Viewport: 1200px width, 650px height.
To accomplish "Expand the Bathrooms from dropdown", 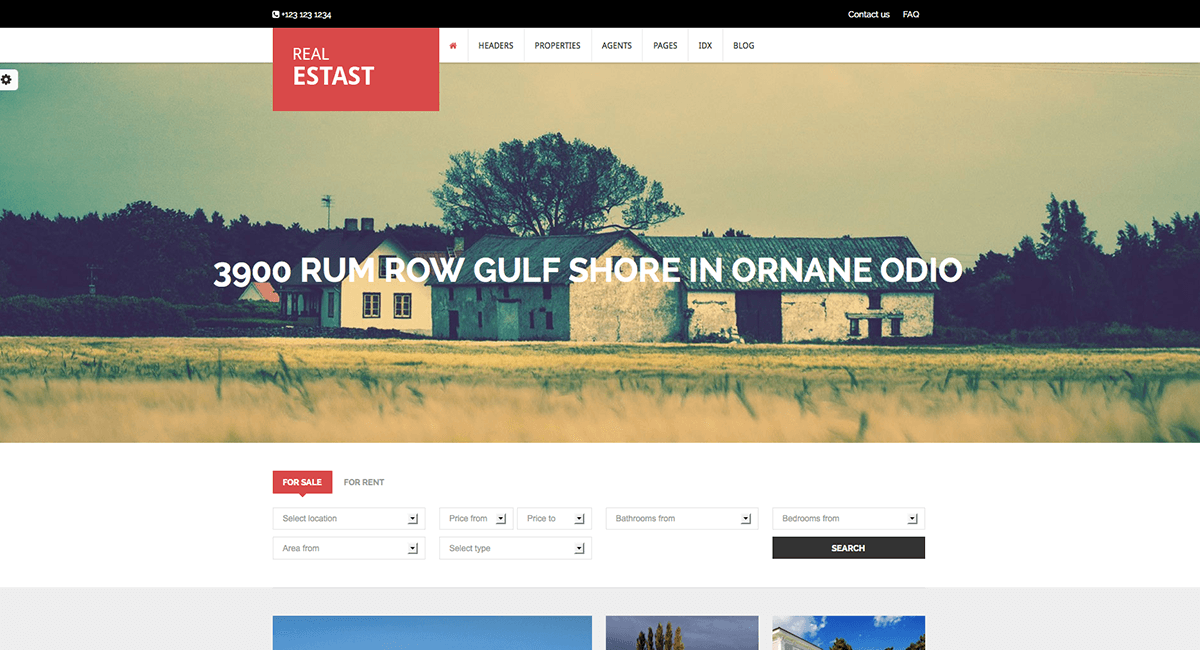I will (x=682, y=518).
